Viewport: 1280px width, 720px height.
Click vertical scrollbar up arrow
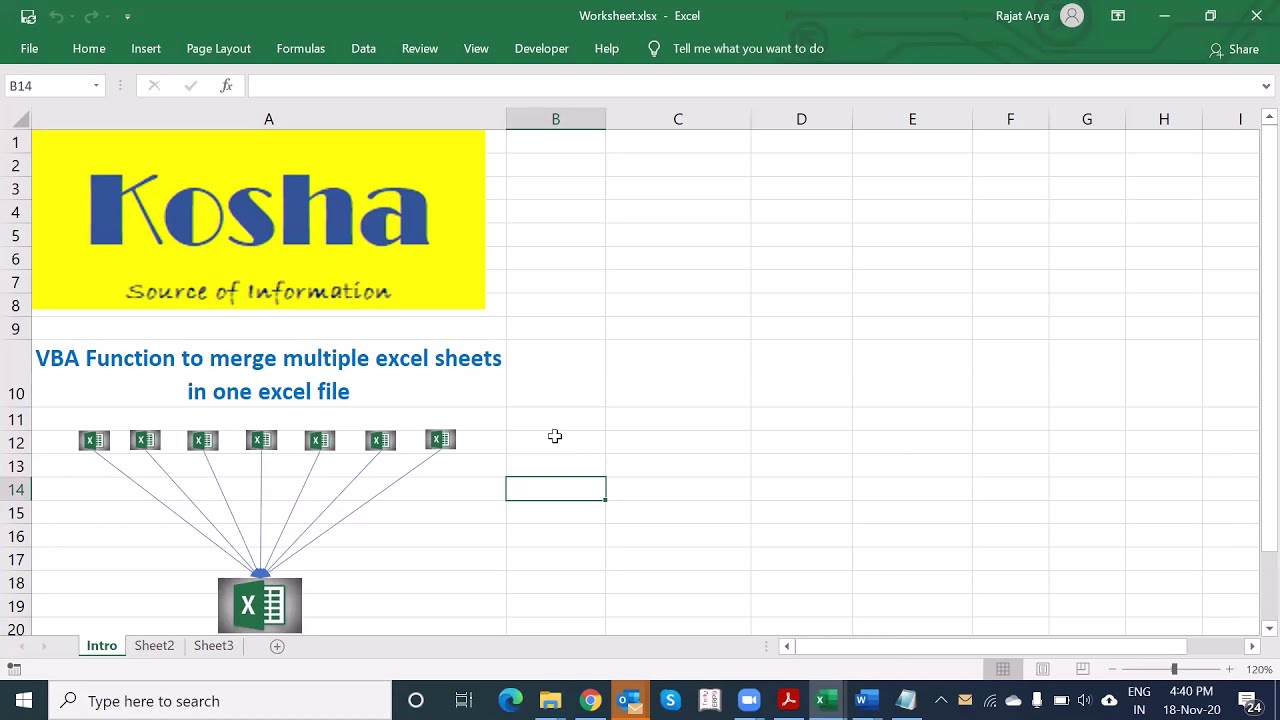tap(1270, 118)
